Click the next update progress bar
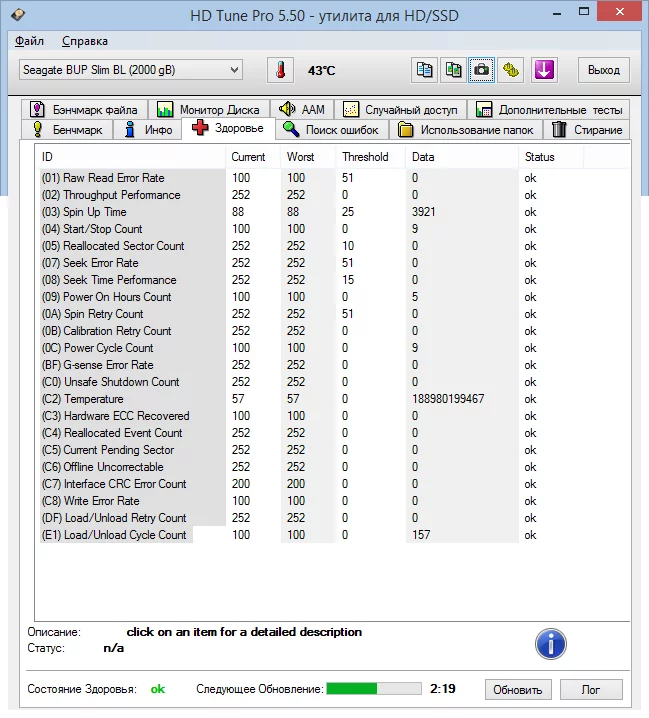This screenshot has height=718, width=649. pyautogui.click(x=374, y=688)
